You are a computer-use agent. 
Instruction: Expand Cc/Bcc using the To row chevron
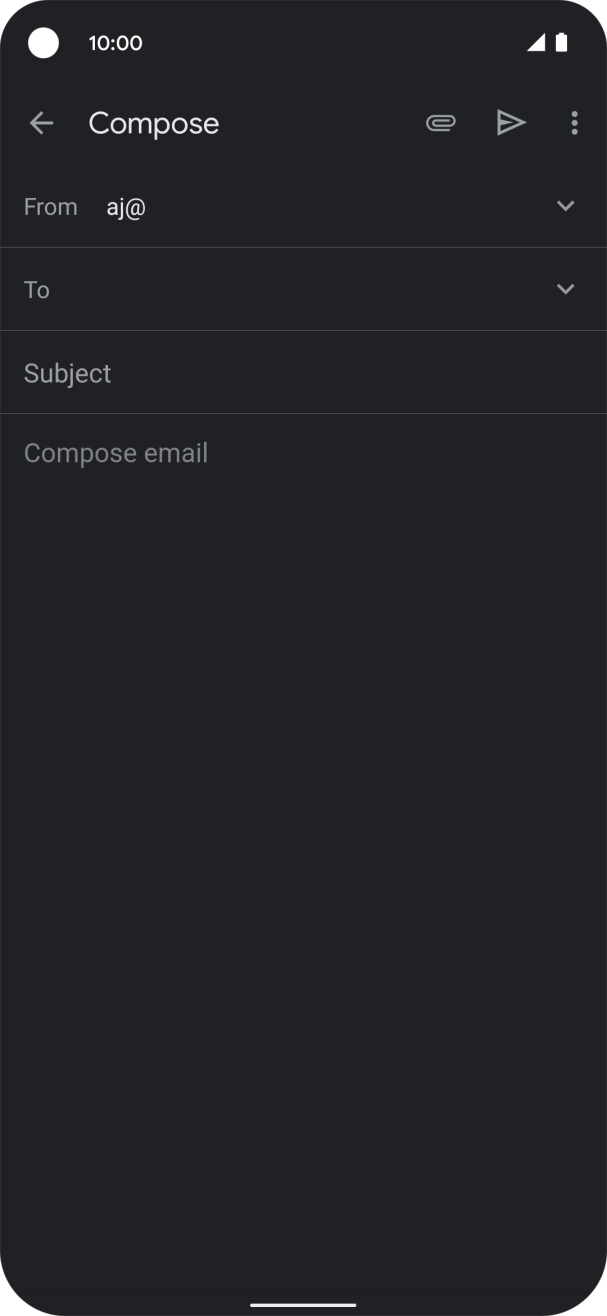566,289
